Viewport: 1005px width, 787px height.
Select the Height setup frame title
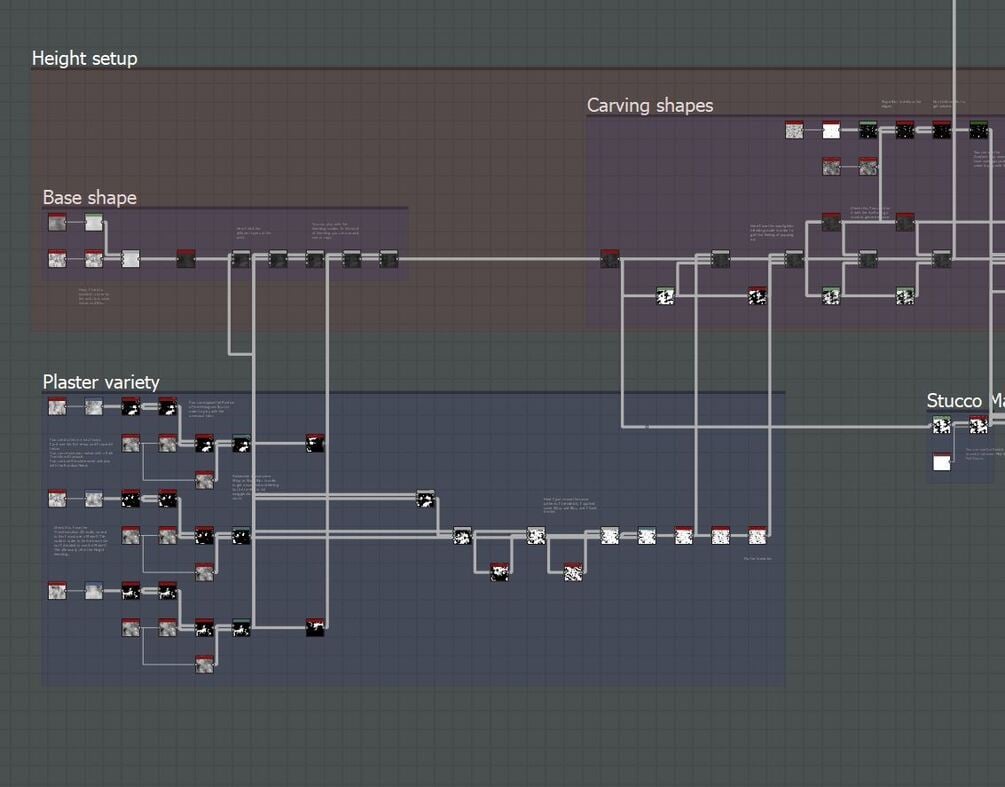click(85, 58)
